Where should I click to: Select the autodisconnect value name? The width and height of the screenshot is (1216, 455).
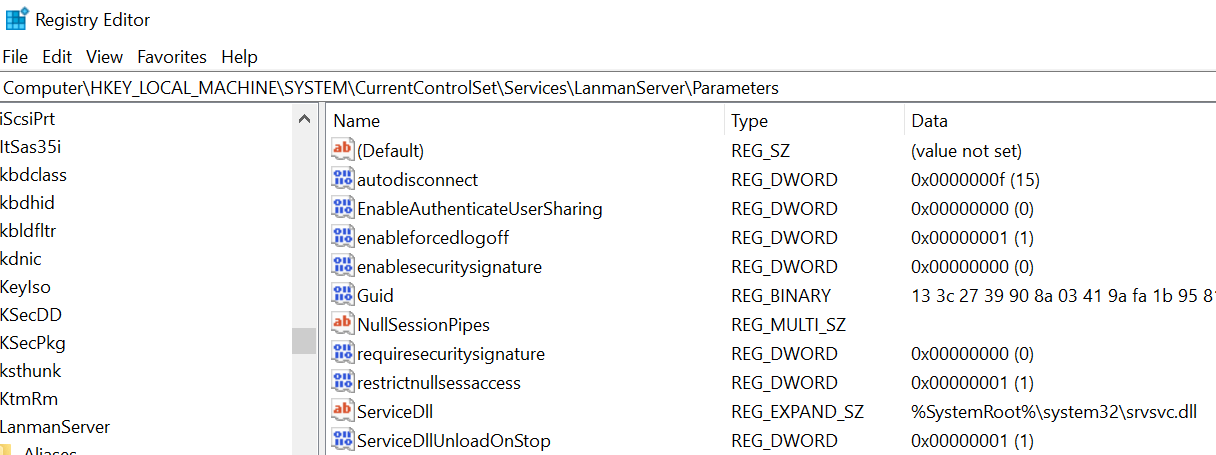(x=418, y=180)
